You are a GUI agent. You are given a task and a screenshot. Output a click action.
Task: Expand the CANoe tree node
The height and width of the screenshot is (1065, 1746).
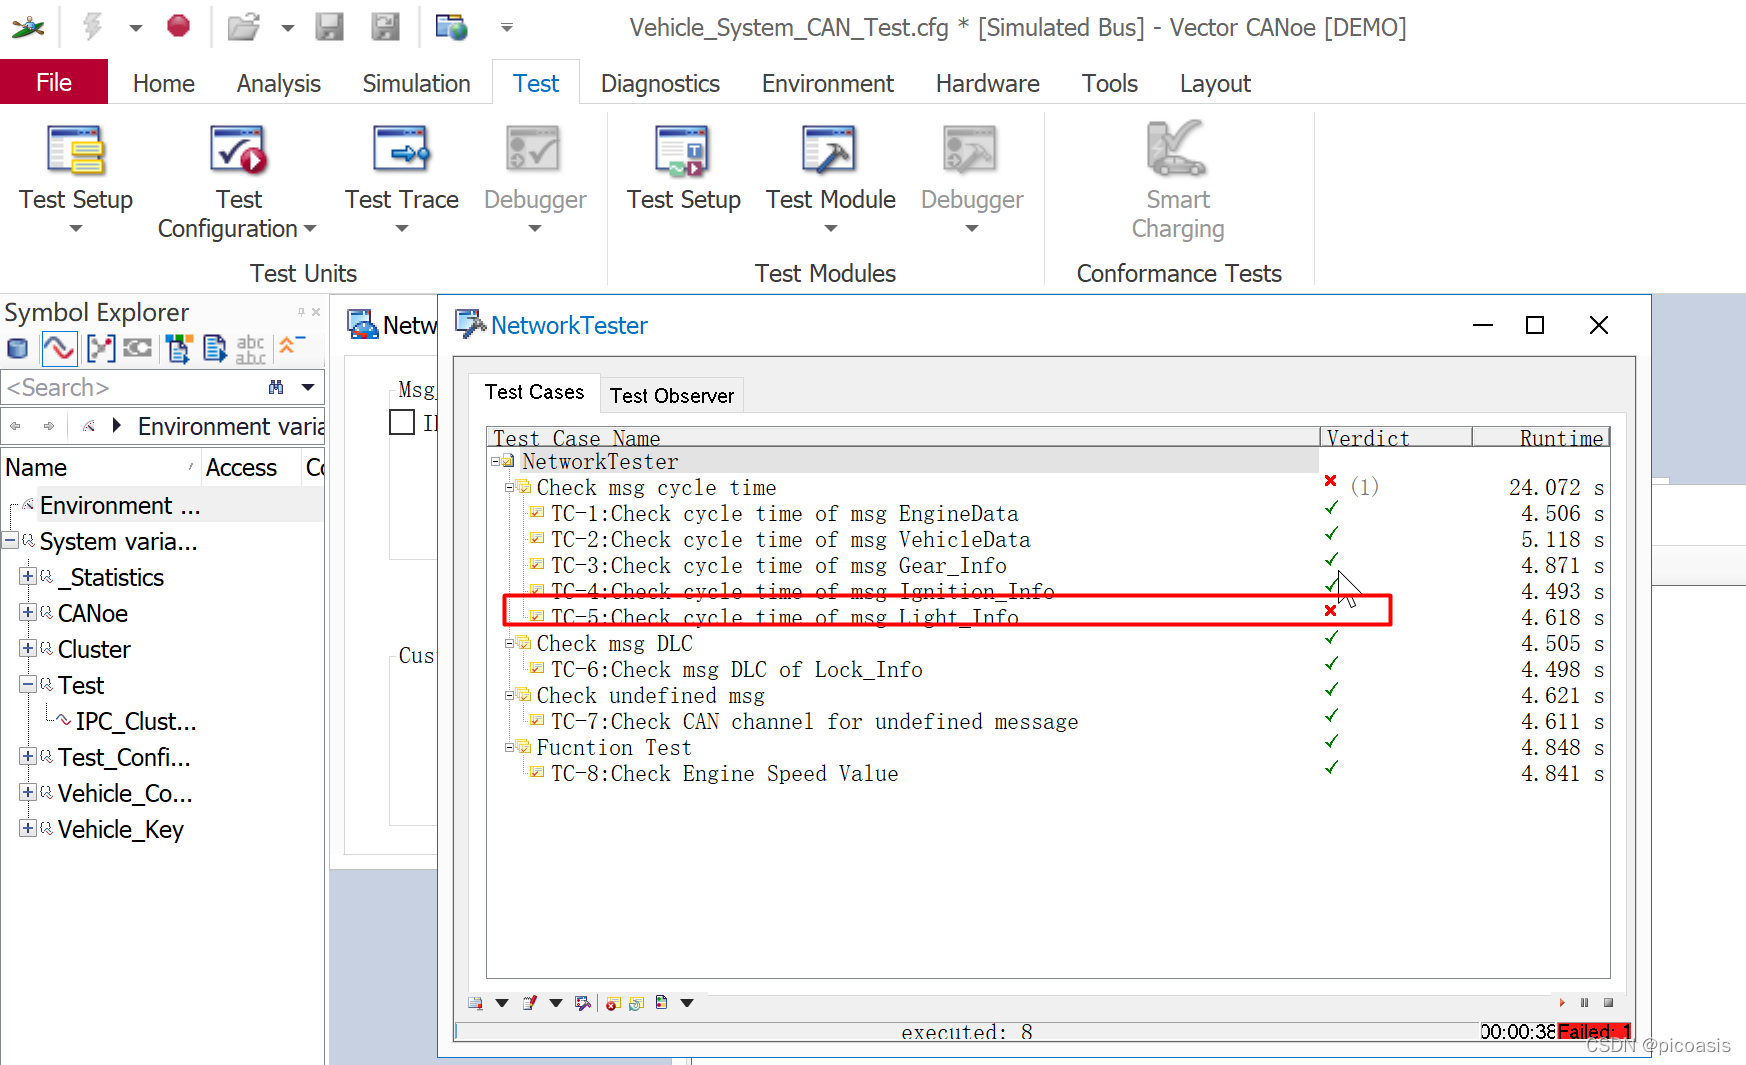(x=28, y=613)
